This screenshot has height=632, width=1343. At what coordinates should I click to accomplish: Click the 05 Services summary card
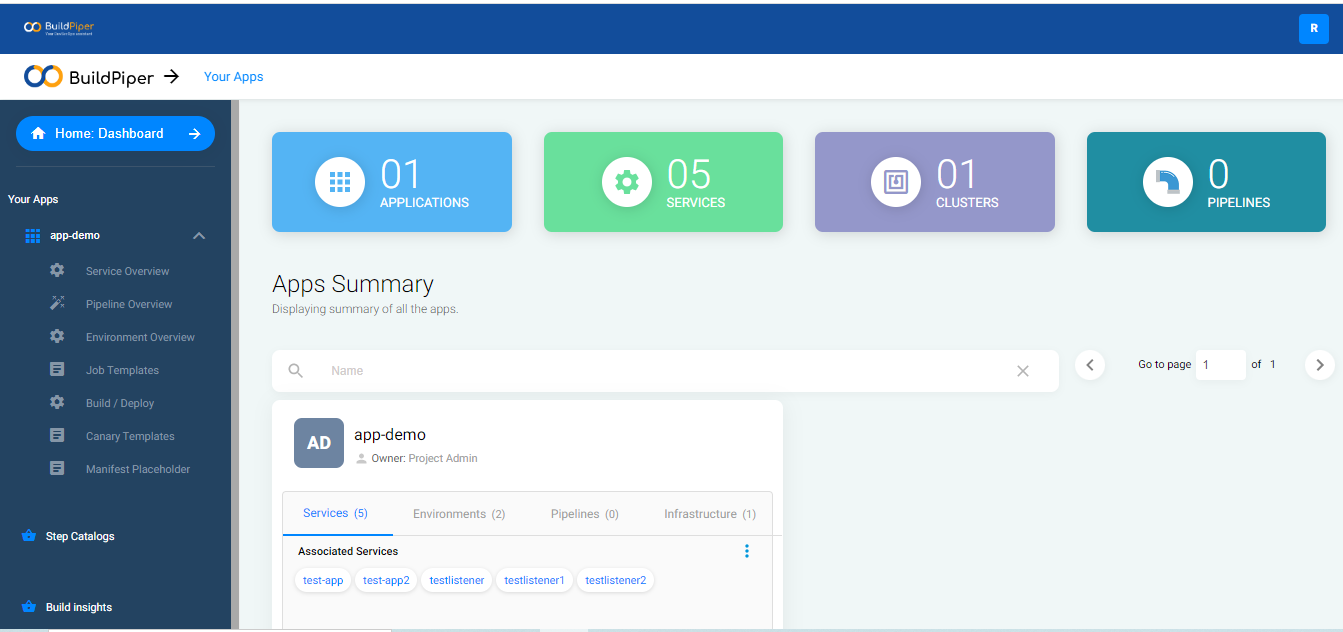[663, 182]
